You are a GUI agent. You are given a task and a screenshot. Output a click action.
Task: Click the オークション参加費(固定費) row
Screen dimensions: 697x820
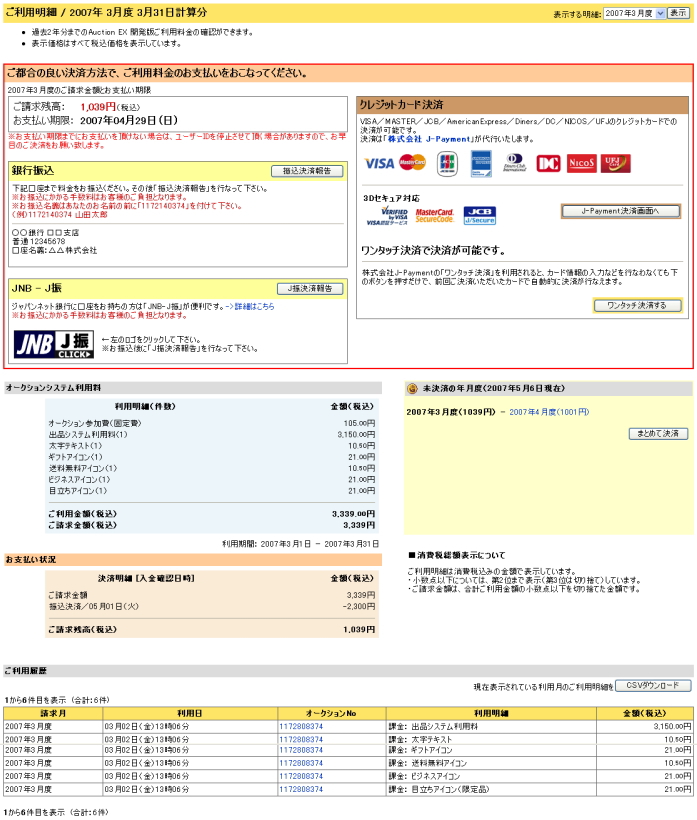pyautogui.click(x=212, y=423)
